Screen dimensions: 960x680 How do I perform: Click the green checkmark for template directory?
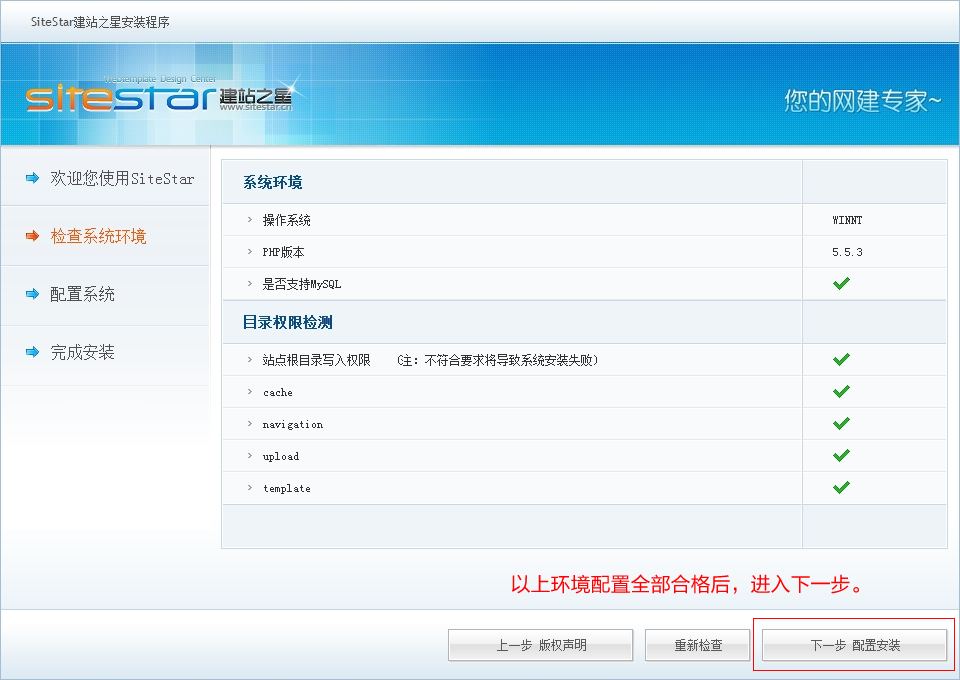(841, 488)
